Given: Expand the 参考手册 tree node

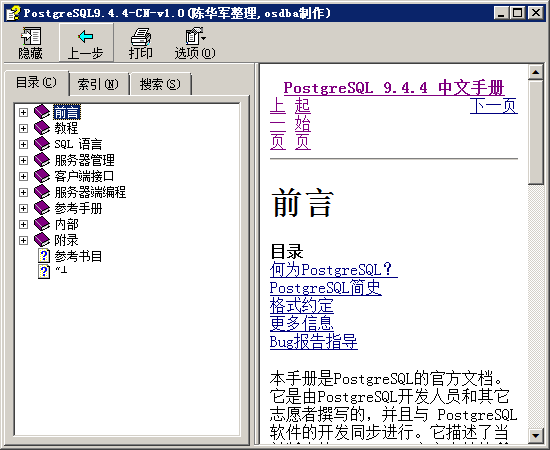Looking at the screenshot, I should [x=23, y=208].
